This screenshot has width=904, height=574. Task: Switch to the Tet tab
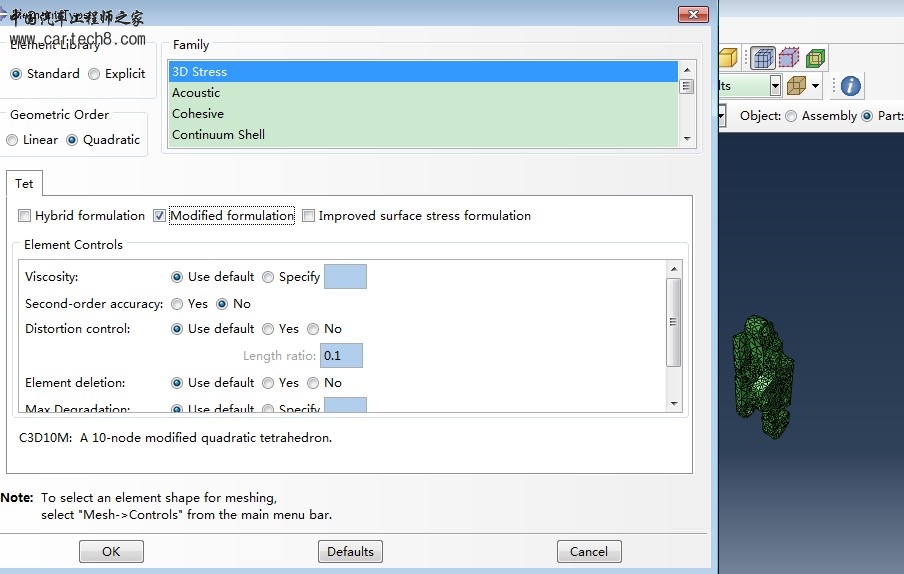(24, 184)
